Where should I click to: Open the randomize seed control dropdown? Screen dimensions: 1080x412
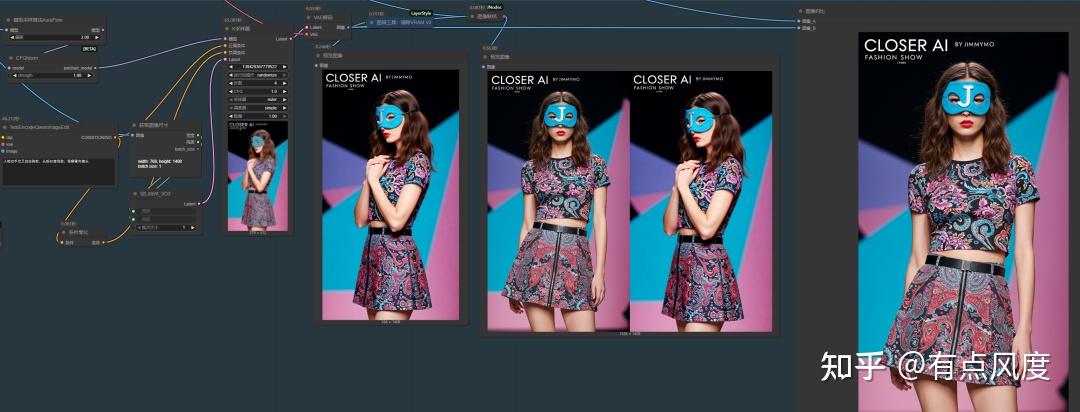pyautogui.click(x=258, y=75)
